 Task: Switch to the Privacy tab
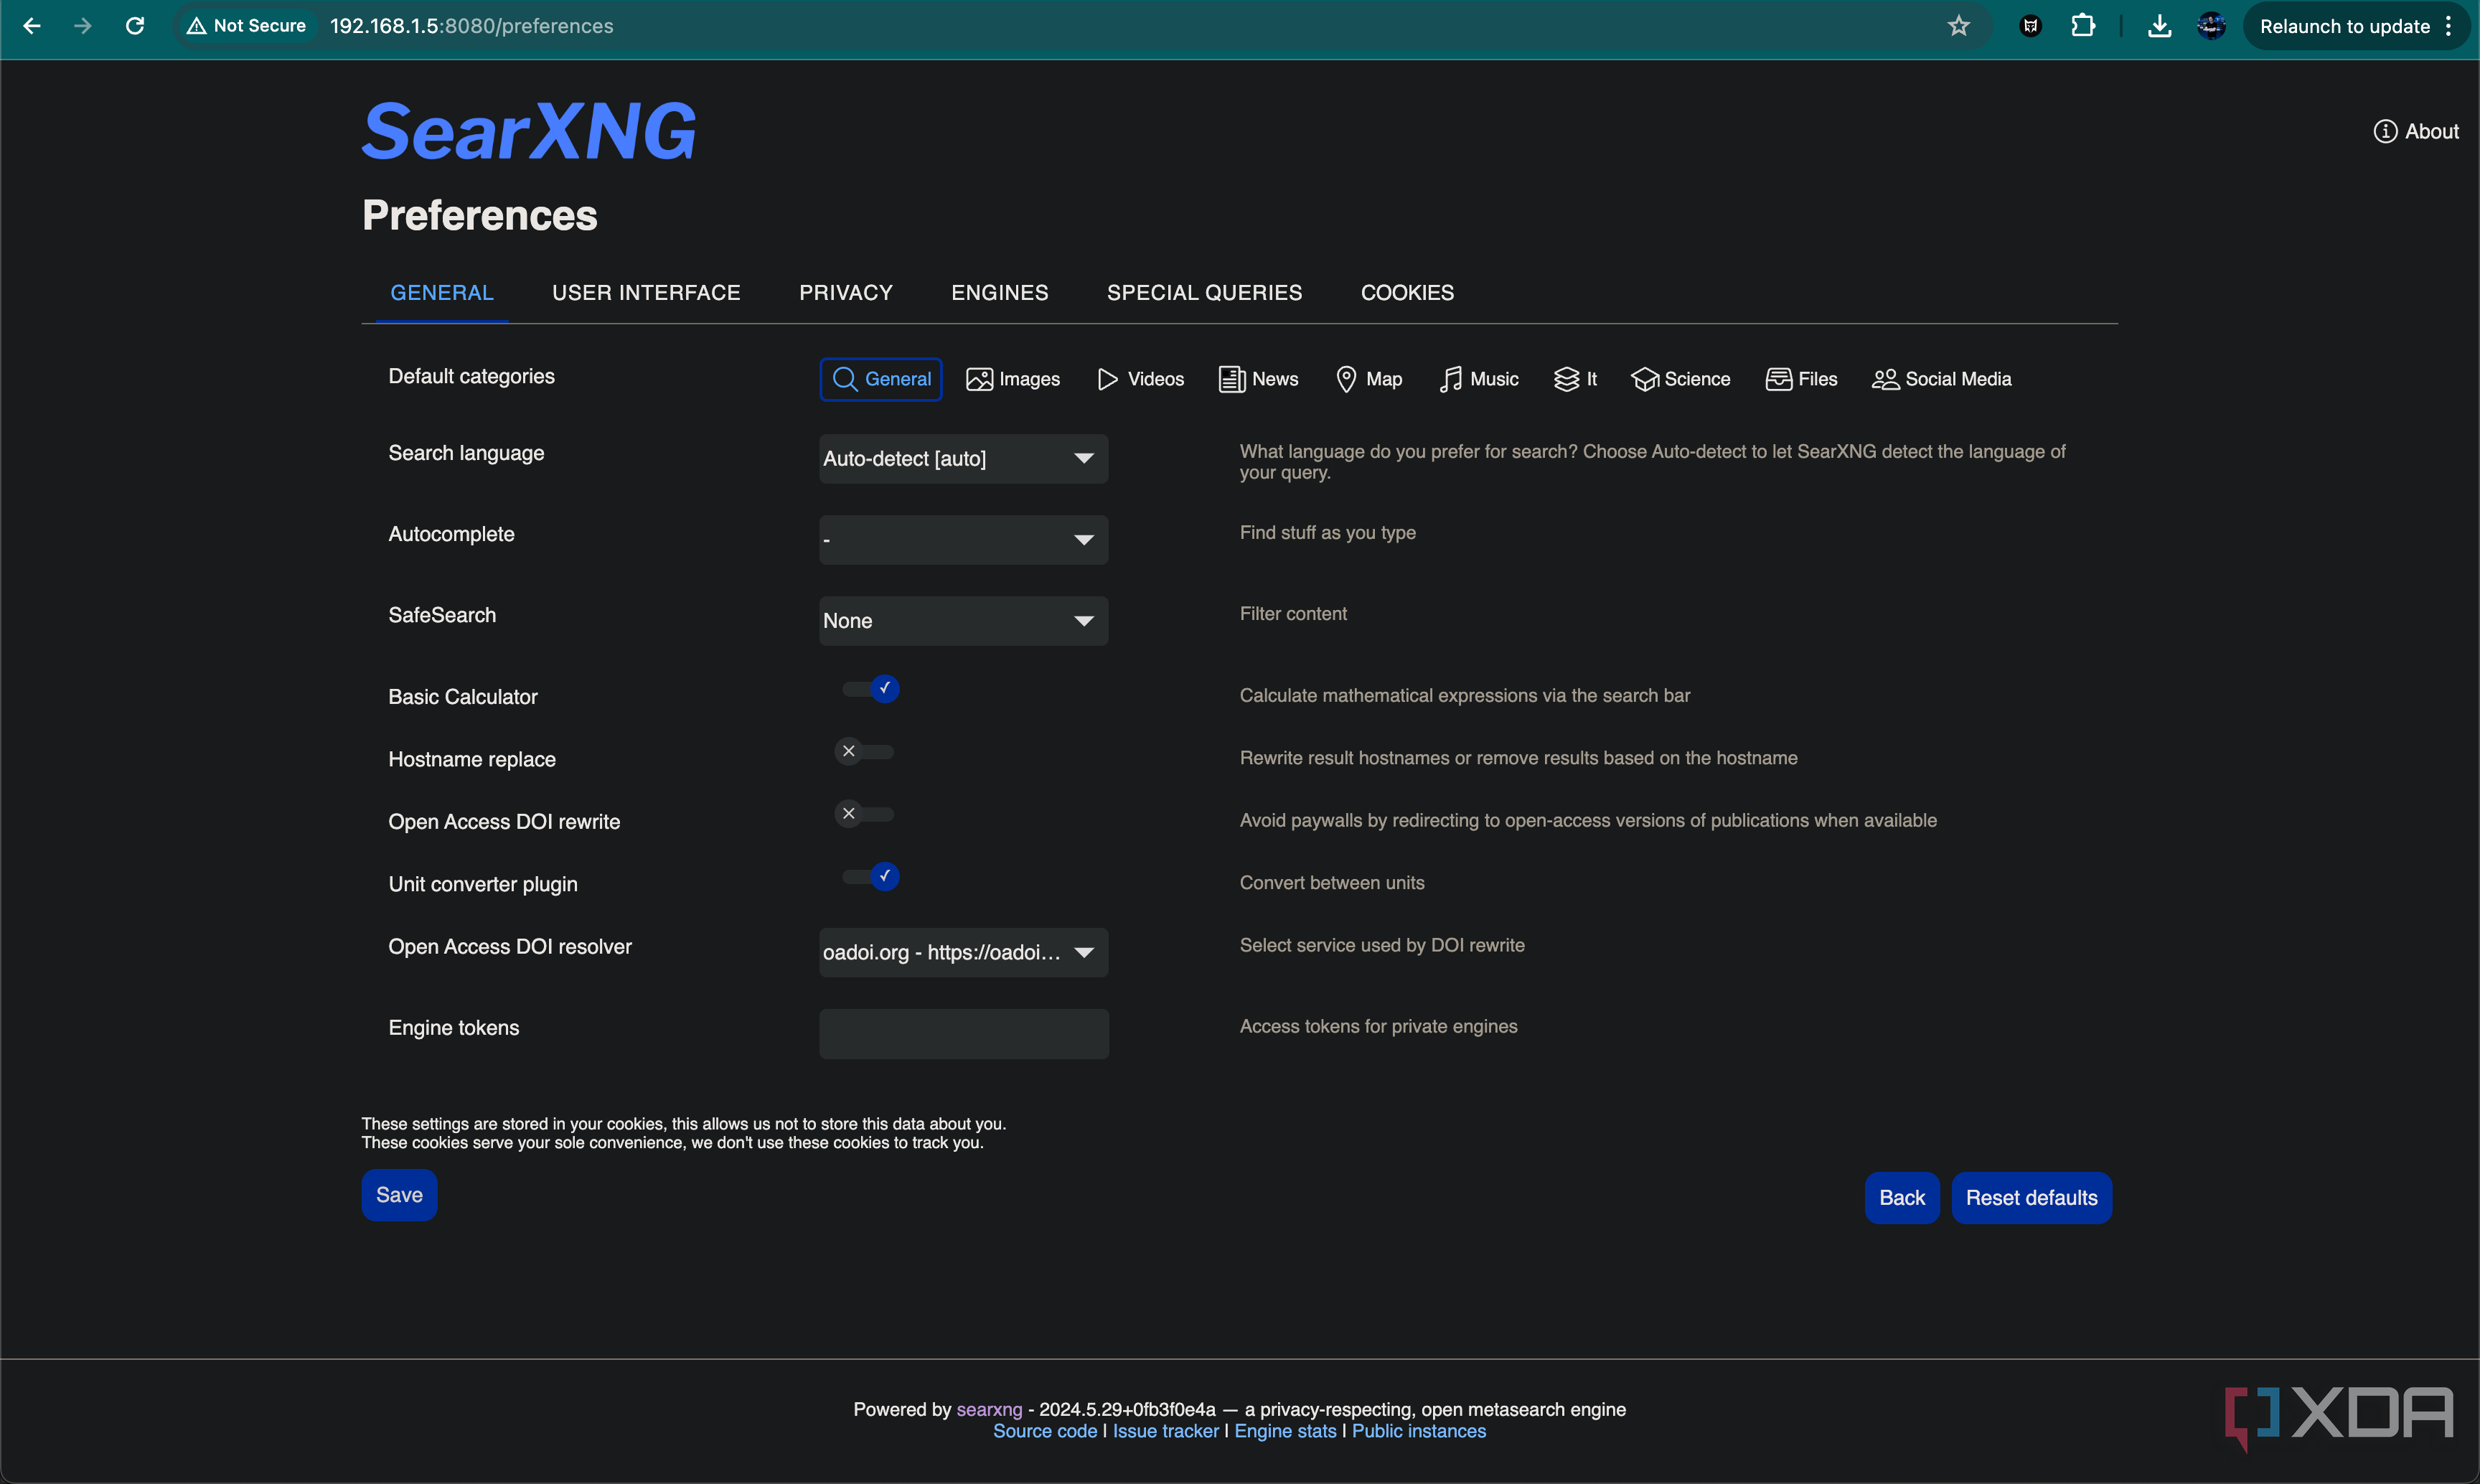pyautogui.click(x=846, y=293)
